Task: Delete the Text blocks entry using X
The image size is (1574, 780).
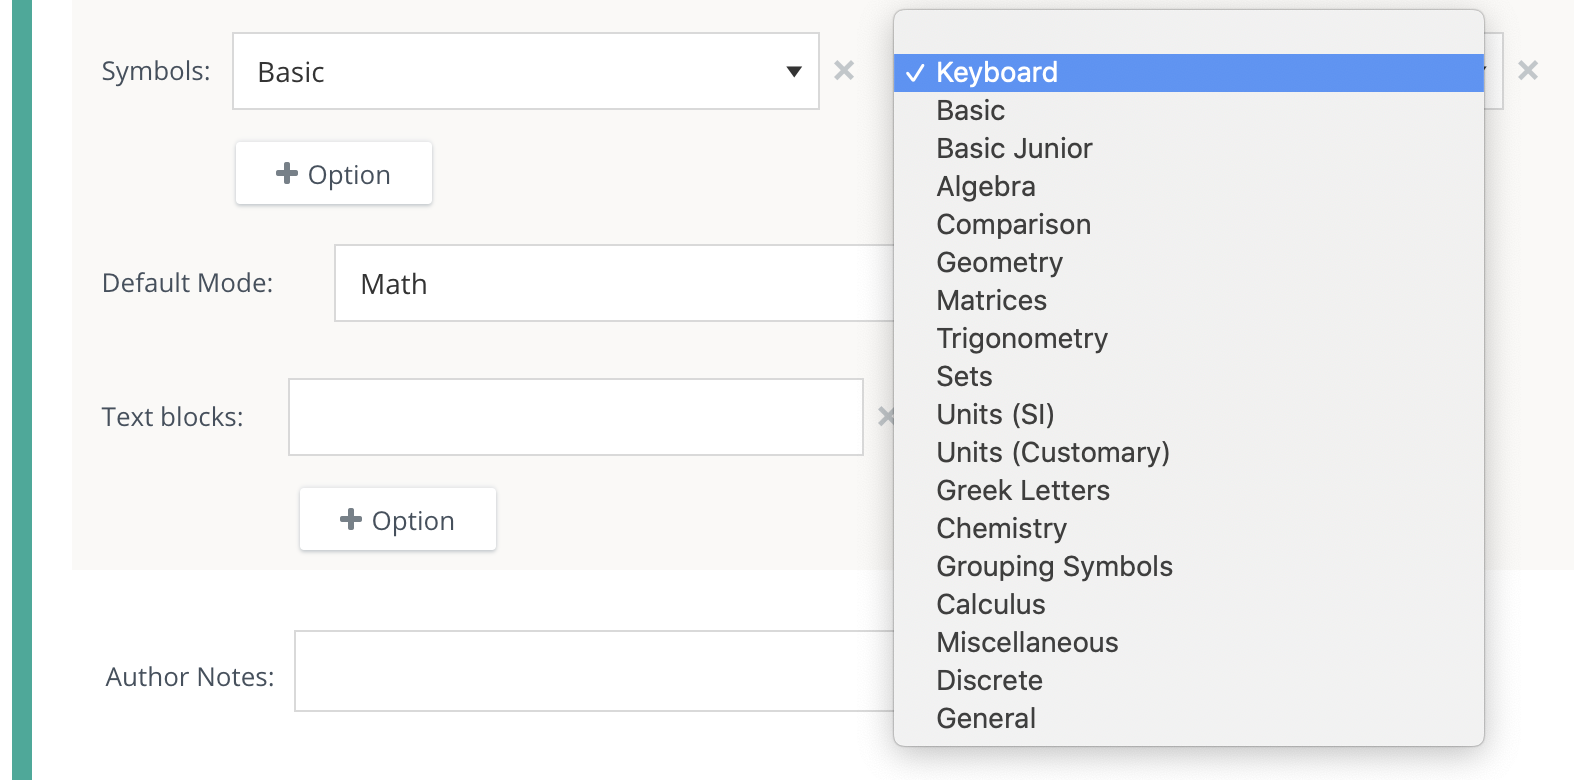Action: (884, 417)
